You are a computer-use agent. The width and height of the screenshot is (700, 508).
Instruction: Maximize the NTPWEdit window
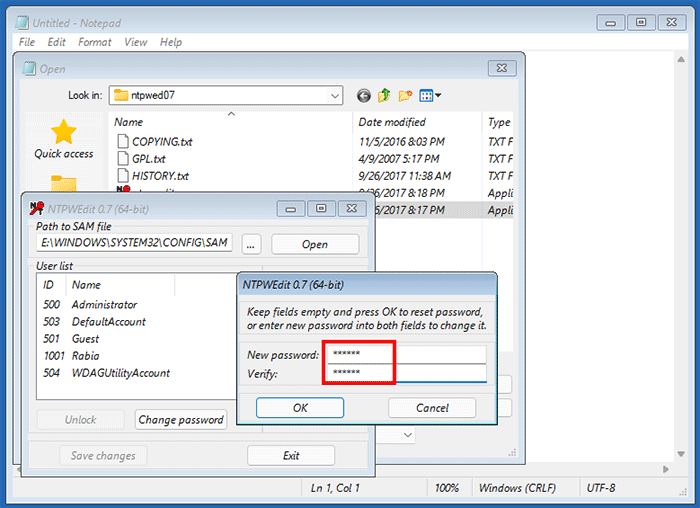(x=321, y=208)
